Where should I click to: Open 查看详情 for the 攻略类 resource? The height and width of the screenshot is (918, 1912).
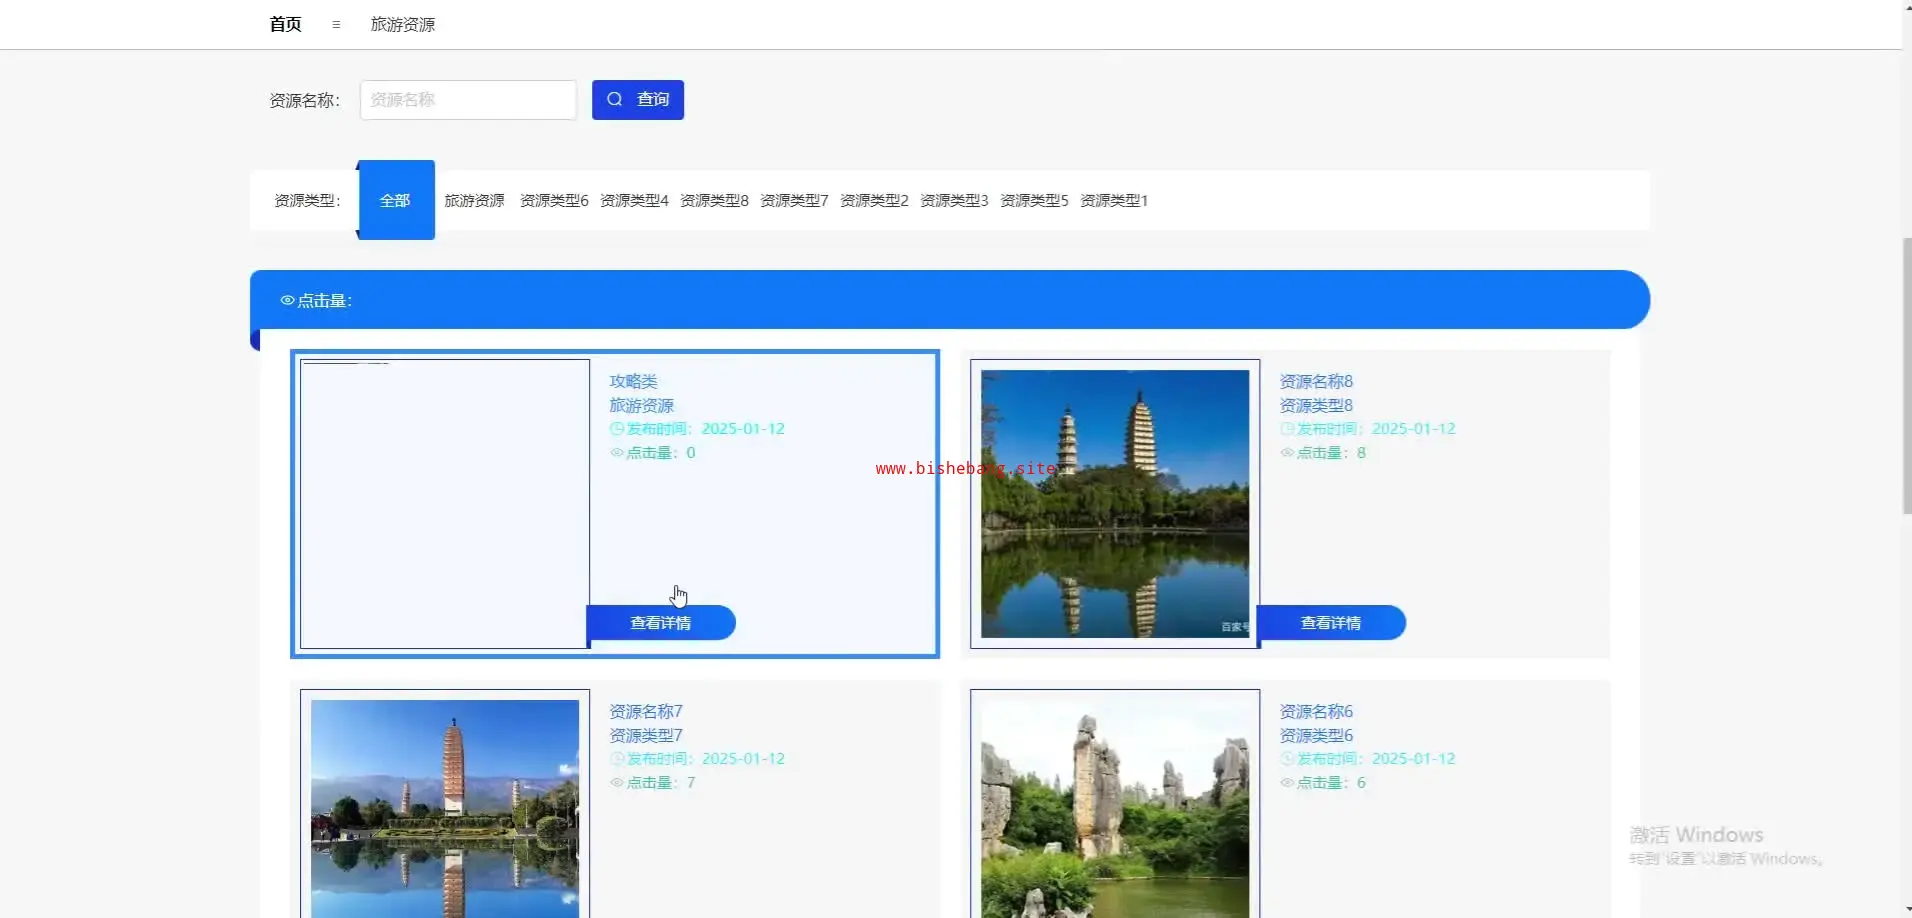click(660, 623)
